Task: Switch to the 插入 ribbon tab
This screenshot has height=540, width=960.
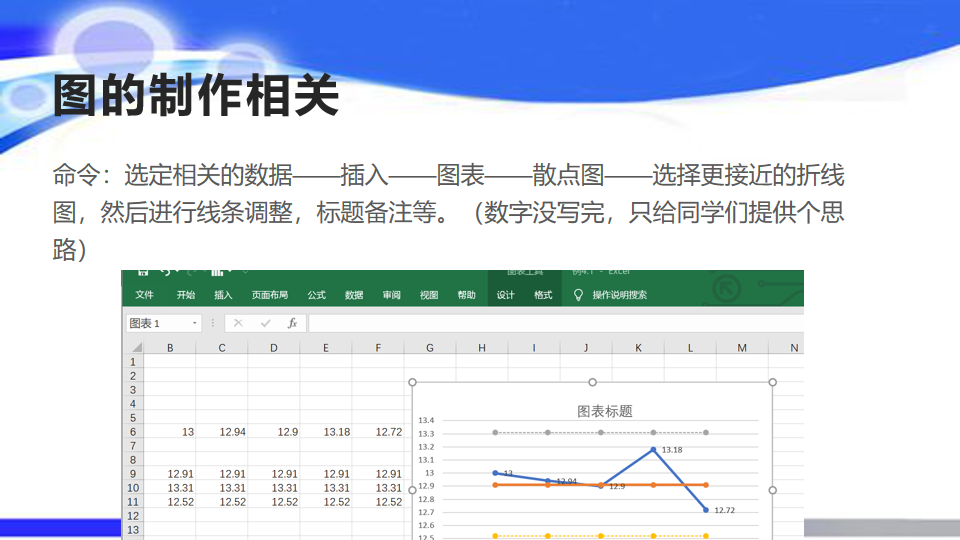Action: pyautogui.click(x=223, y=295)
